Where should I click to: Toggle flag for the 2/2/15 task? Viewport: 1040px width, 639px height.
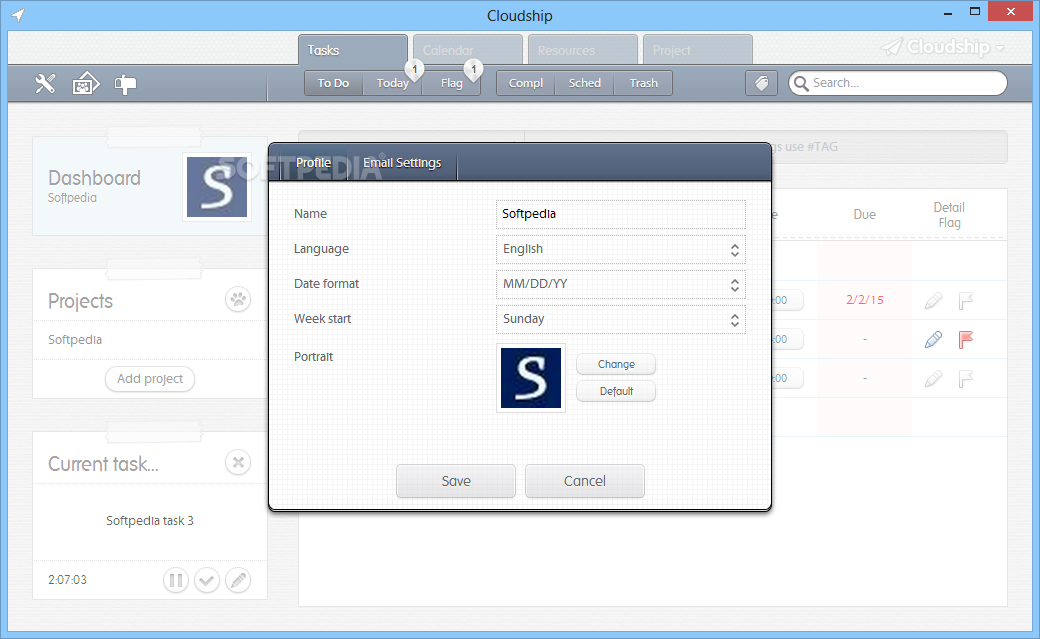click(x=966, y=301)
